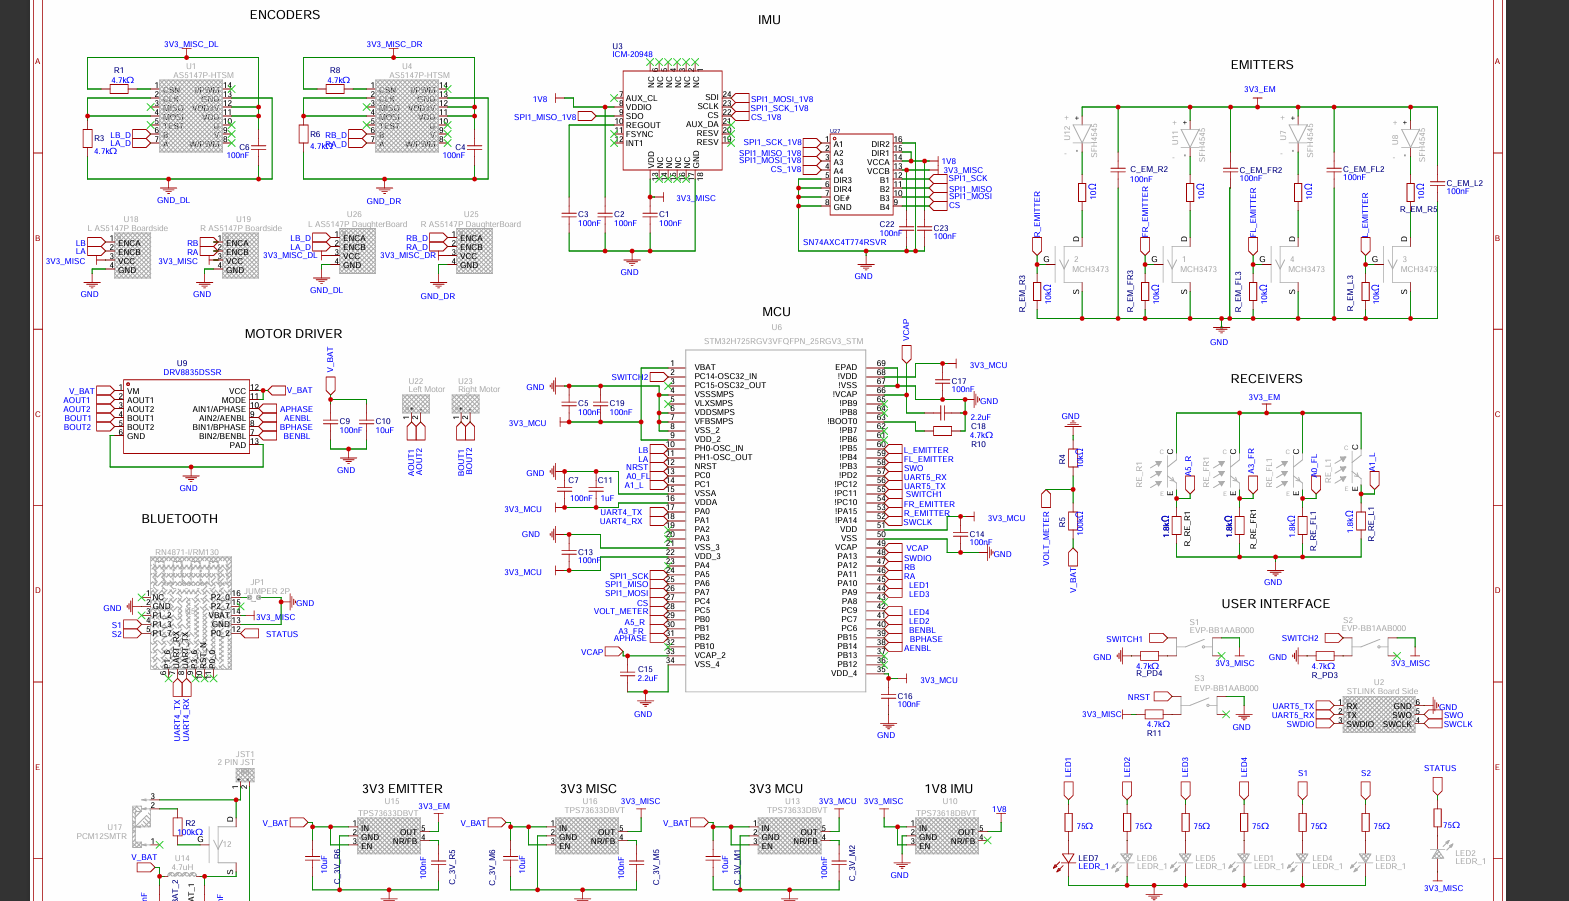The width and height of the screenshot is (1569, 901).
Task: Select the DRV8835DSSR part label
Action: [192, 372]
